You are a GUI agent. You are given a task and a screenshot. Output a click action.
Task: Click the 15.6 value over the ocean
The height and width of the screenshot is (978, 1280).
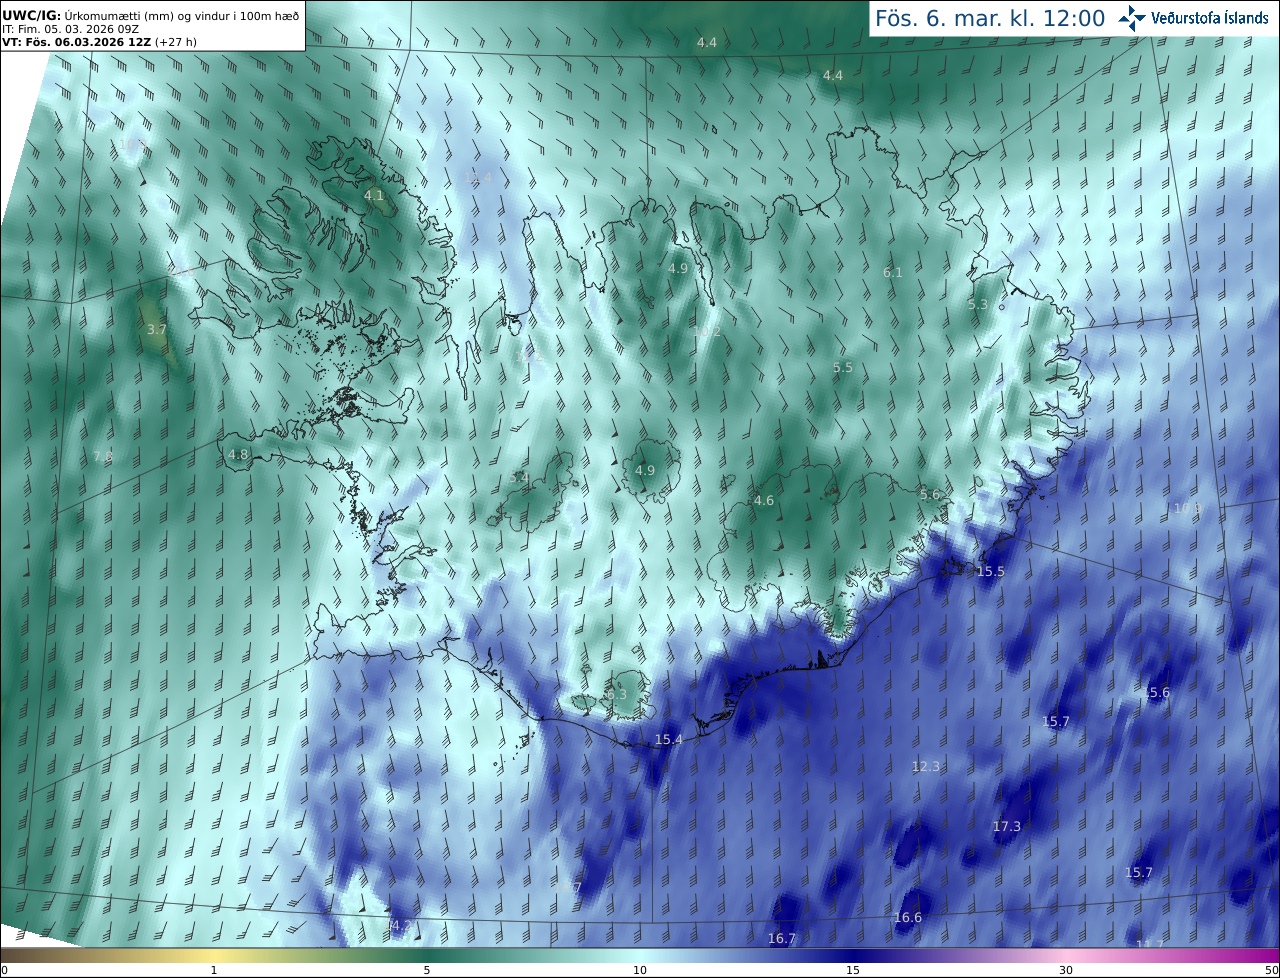(x=1156, y=692)
